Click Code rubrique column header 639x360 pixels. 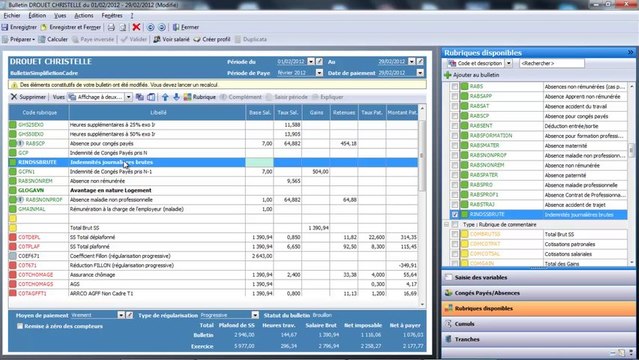coord(39,113)
